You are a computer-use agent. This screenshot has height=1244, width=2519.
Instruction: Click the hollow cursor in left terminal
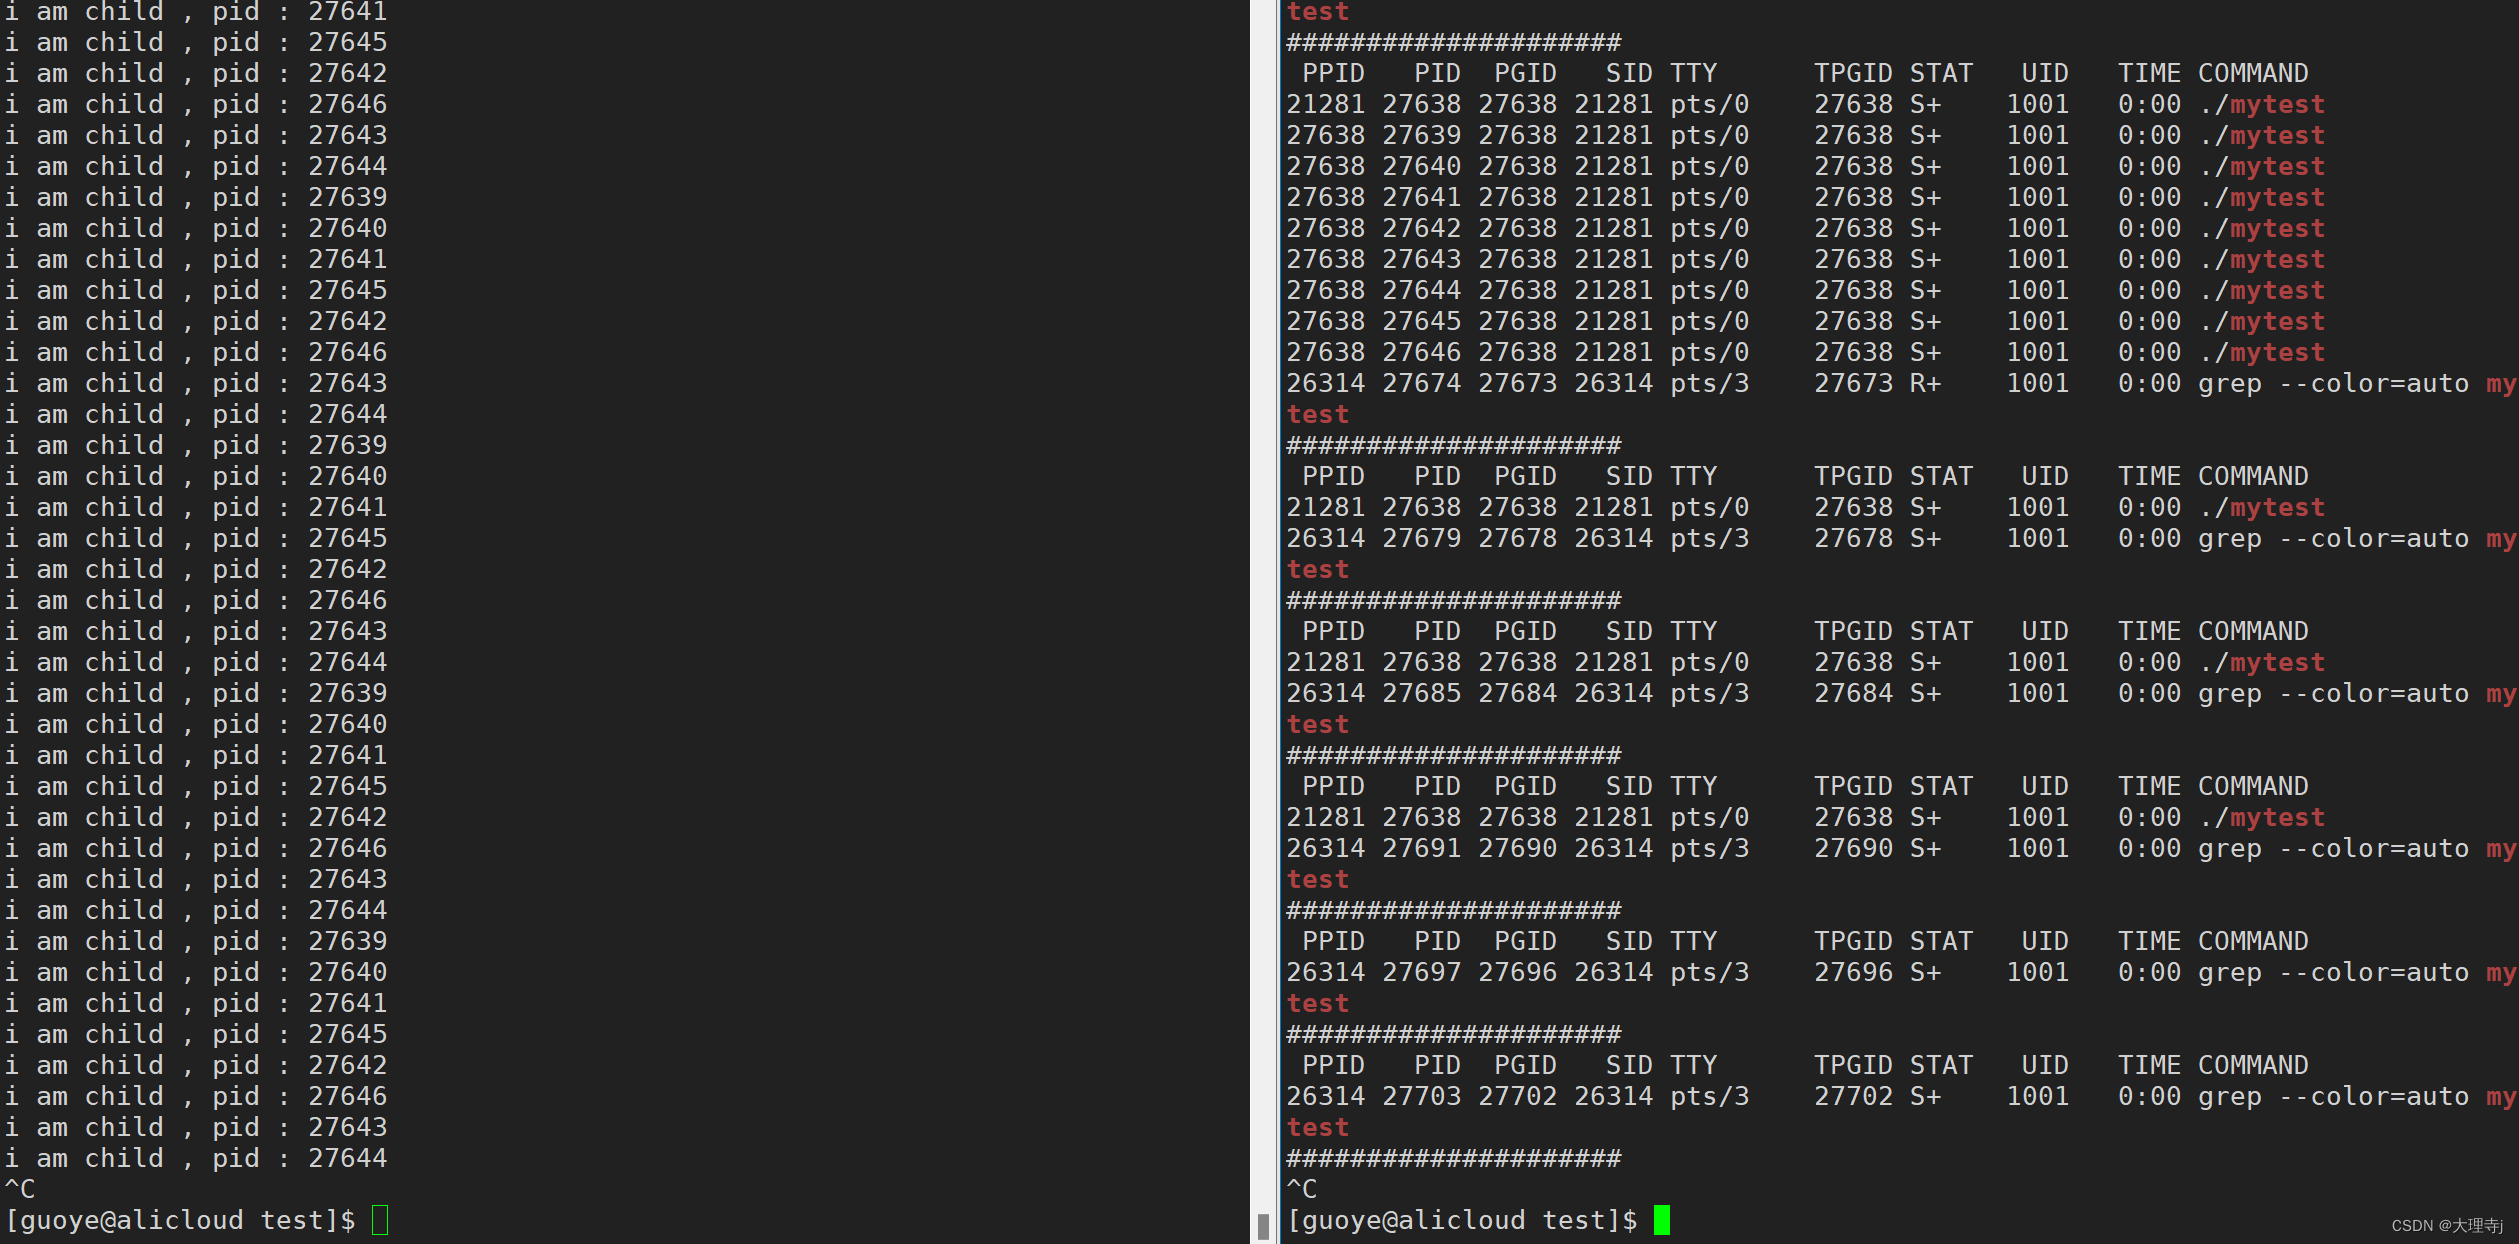click(x=380, y=1220)
